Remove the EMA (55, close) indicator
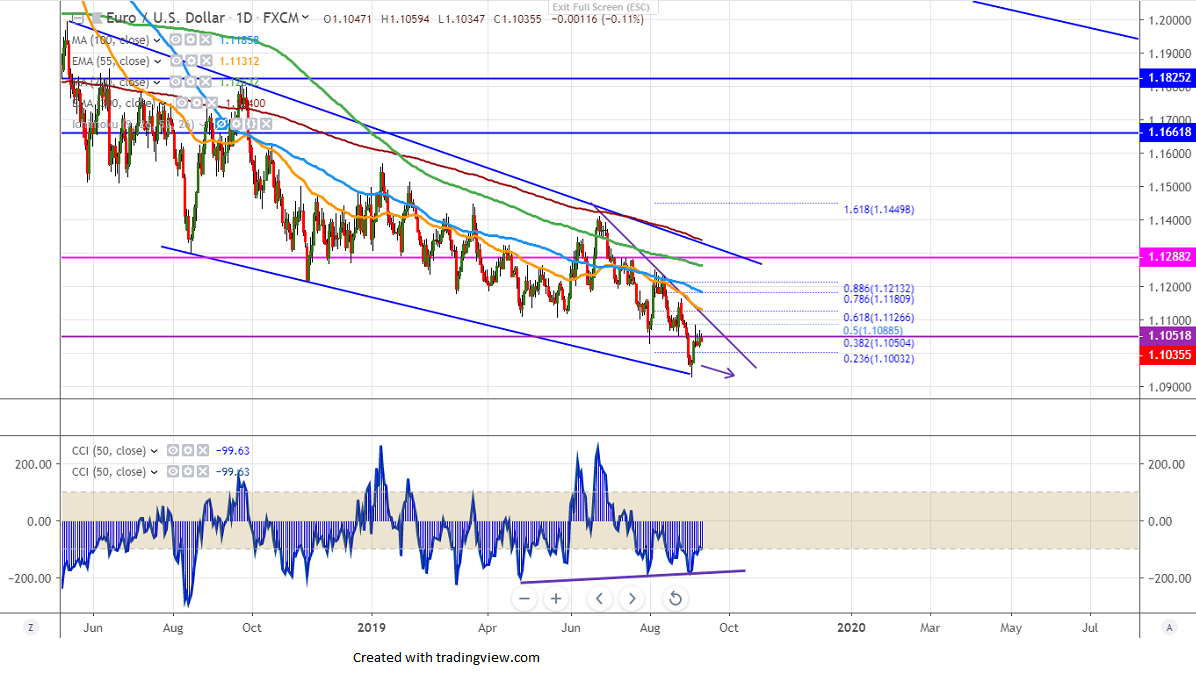This screenshot has height=680, width=1196. pos(205,61)
